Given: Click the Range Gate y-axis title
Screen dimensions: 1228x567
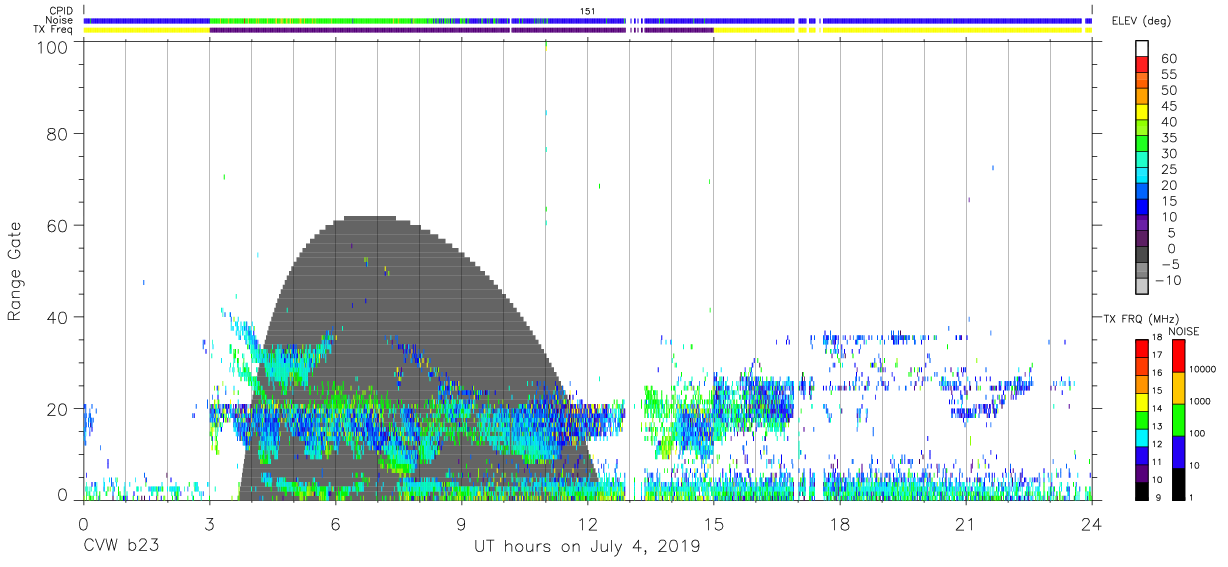Looking at the screenshot, I should click(x=15, y=271).
